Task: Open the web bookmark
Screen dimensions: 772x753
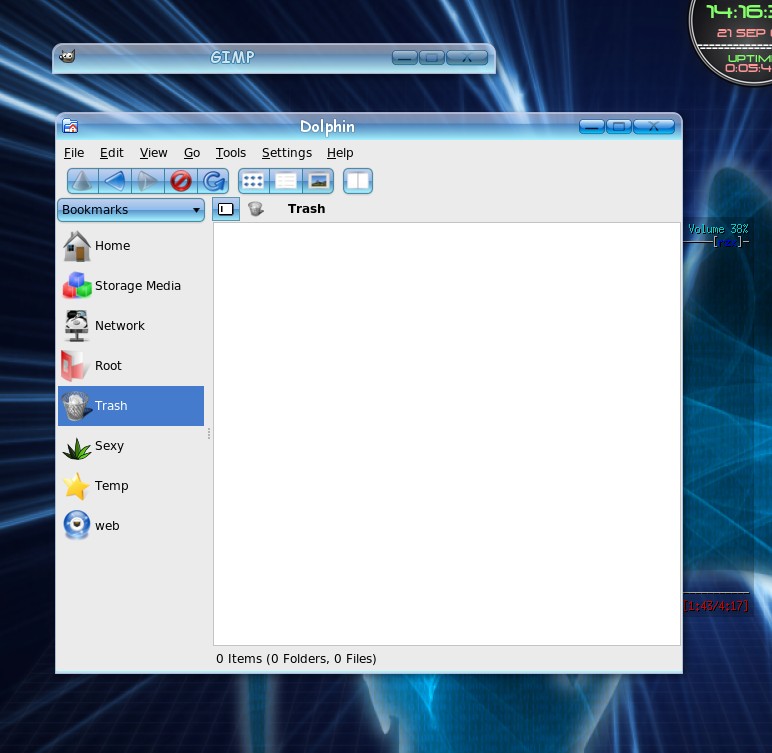Action: coord(131,525)
